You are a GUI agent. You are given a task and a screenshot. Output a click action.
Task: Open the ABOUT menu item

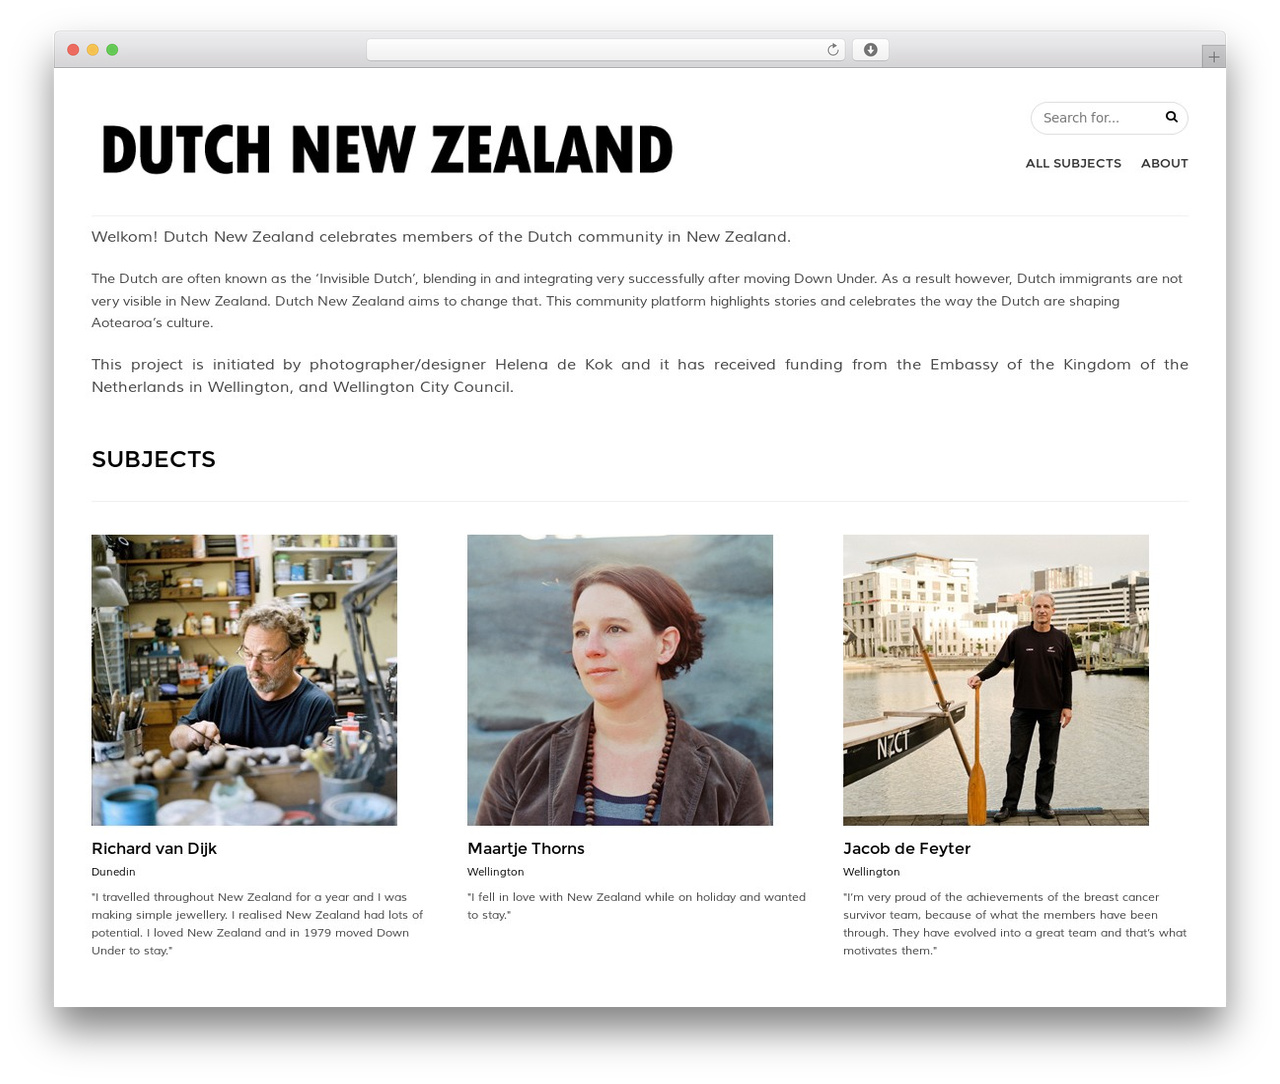(x=1164, y=163)
